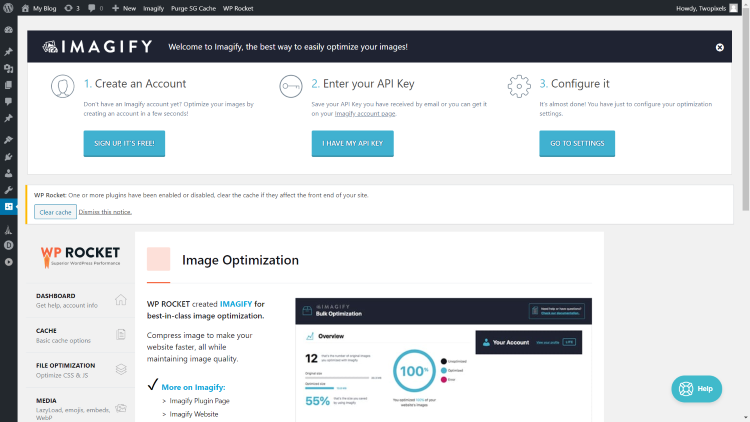Open the Help chat button
This screenshot has height=422, width=750.
(x=696, y=389)
